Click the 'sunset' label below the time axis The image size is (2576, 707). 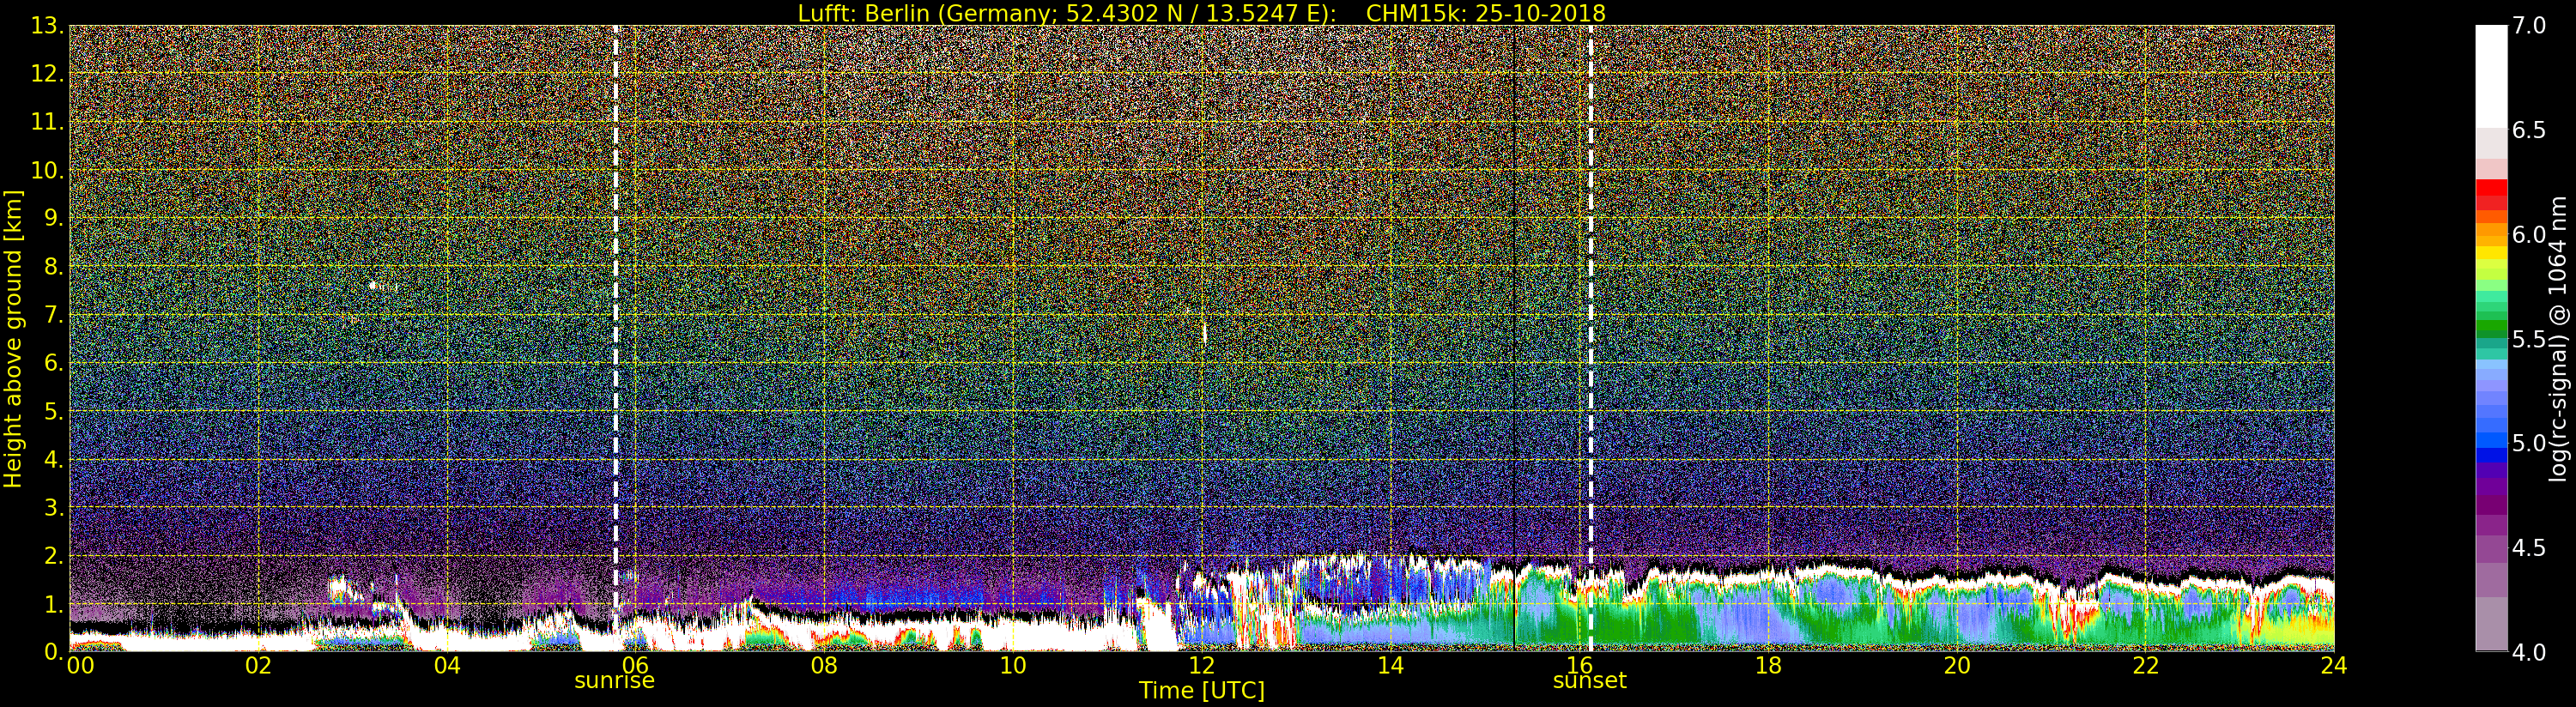(1589, 681)
